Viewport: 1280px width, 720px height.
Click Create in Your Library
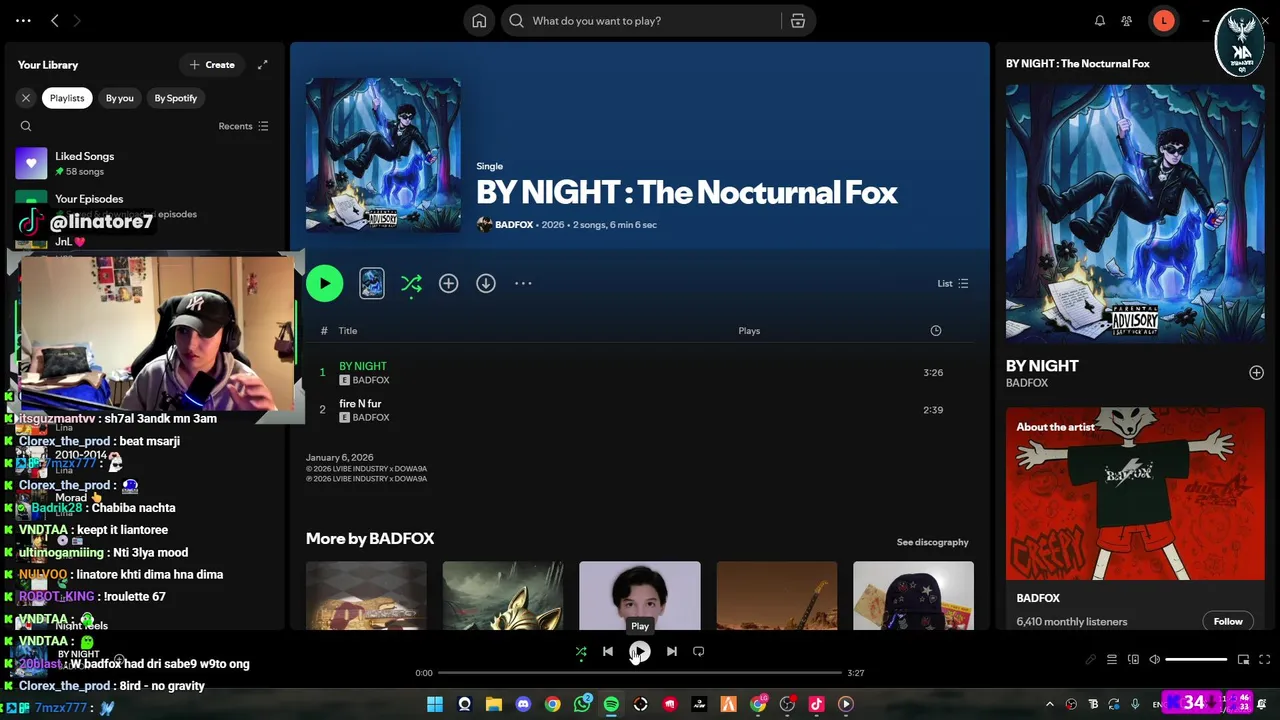click(212, 65)
